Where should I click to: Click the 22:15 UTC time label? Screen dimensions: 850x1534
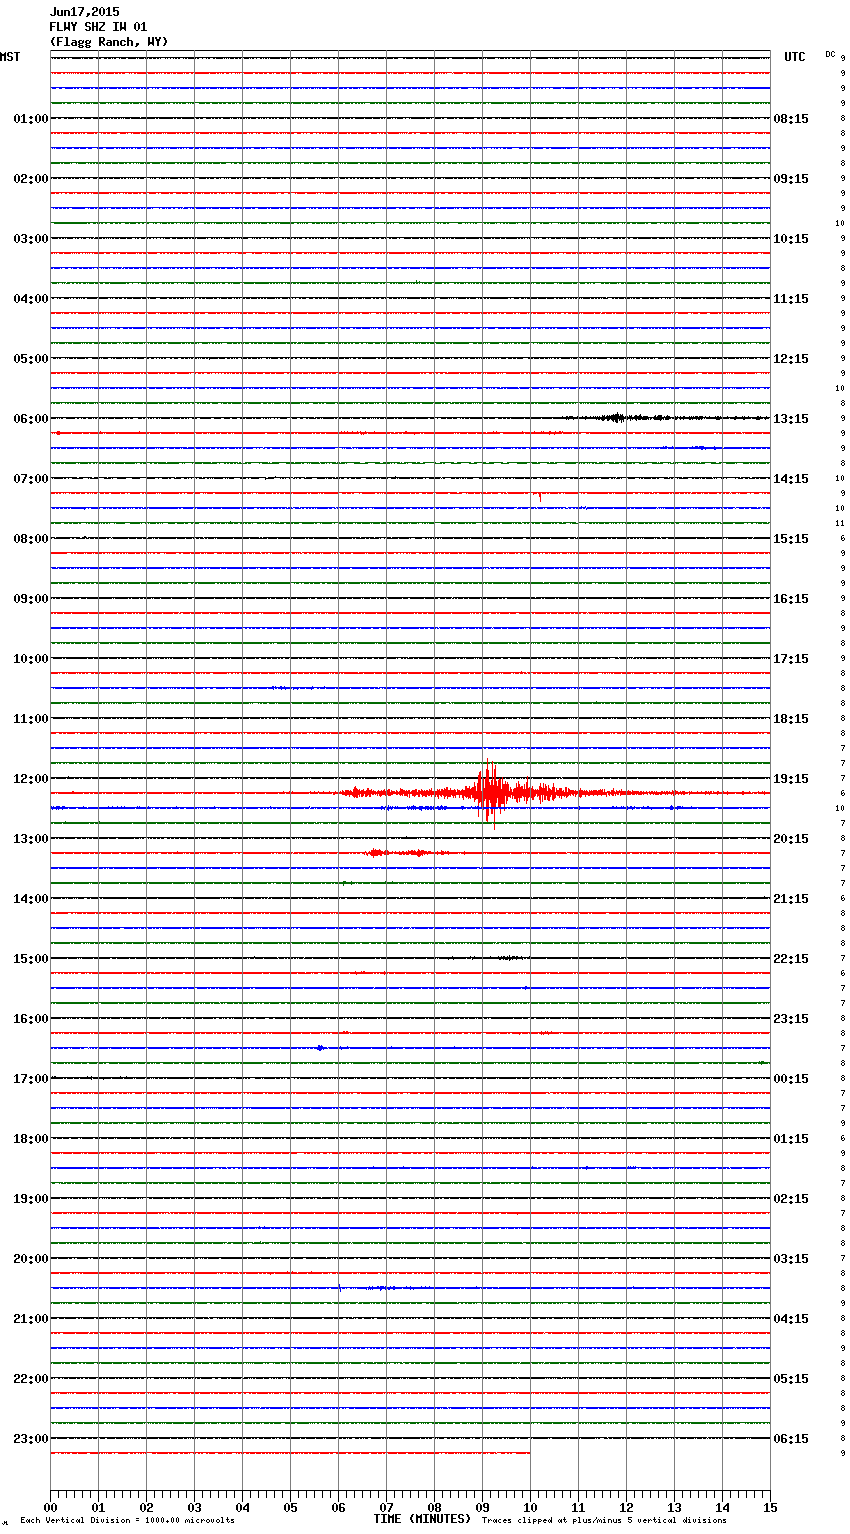[x=791, y=959]
